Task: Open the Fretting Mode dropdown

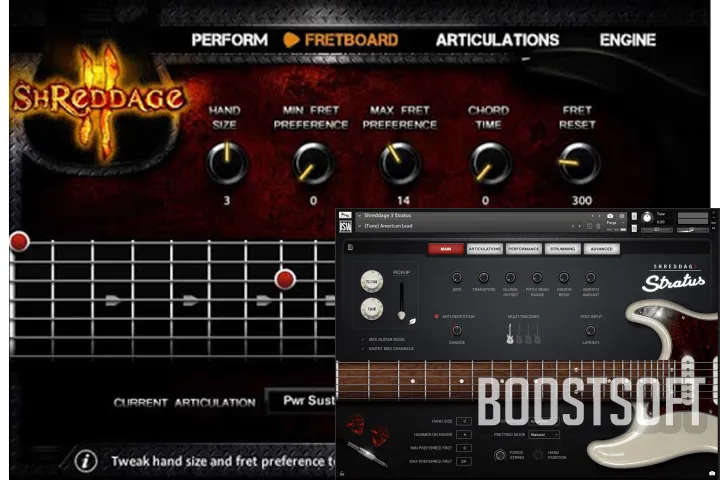Action: coord(545,434)
